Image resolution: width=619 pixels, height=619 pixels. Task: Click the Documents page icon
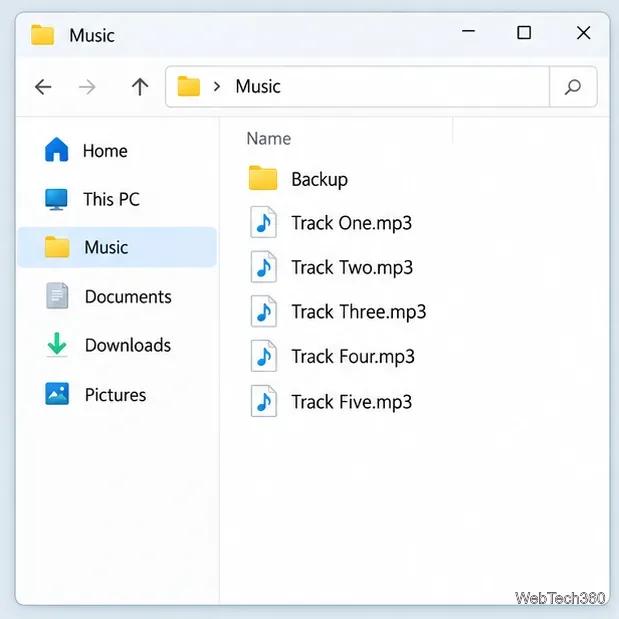coord(57,295)
